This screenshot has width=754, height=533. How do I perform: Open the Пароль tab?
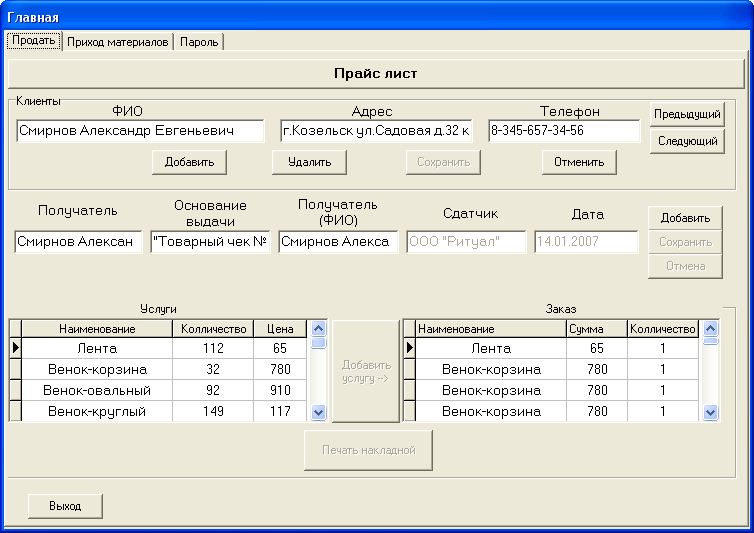[x=200, y=41]
